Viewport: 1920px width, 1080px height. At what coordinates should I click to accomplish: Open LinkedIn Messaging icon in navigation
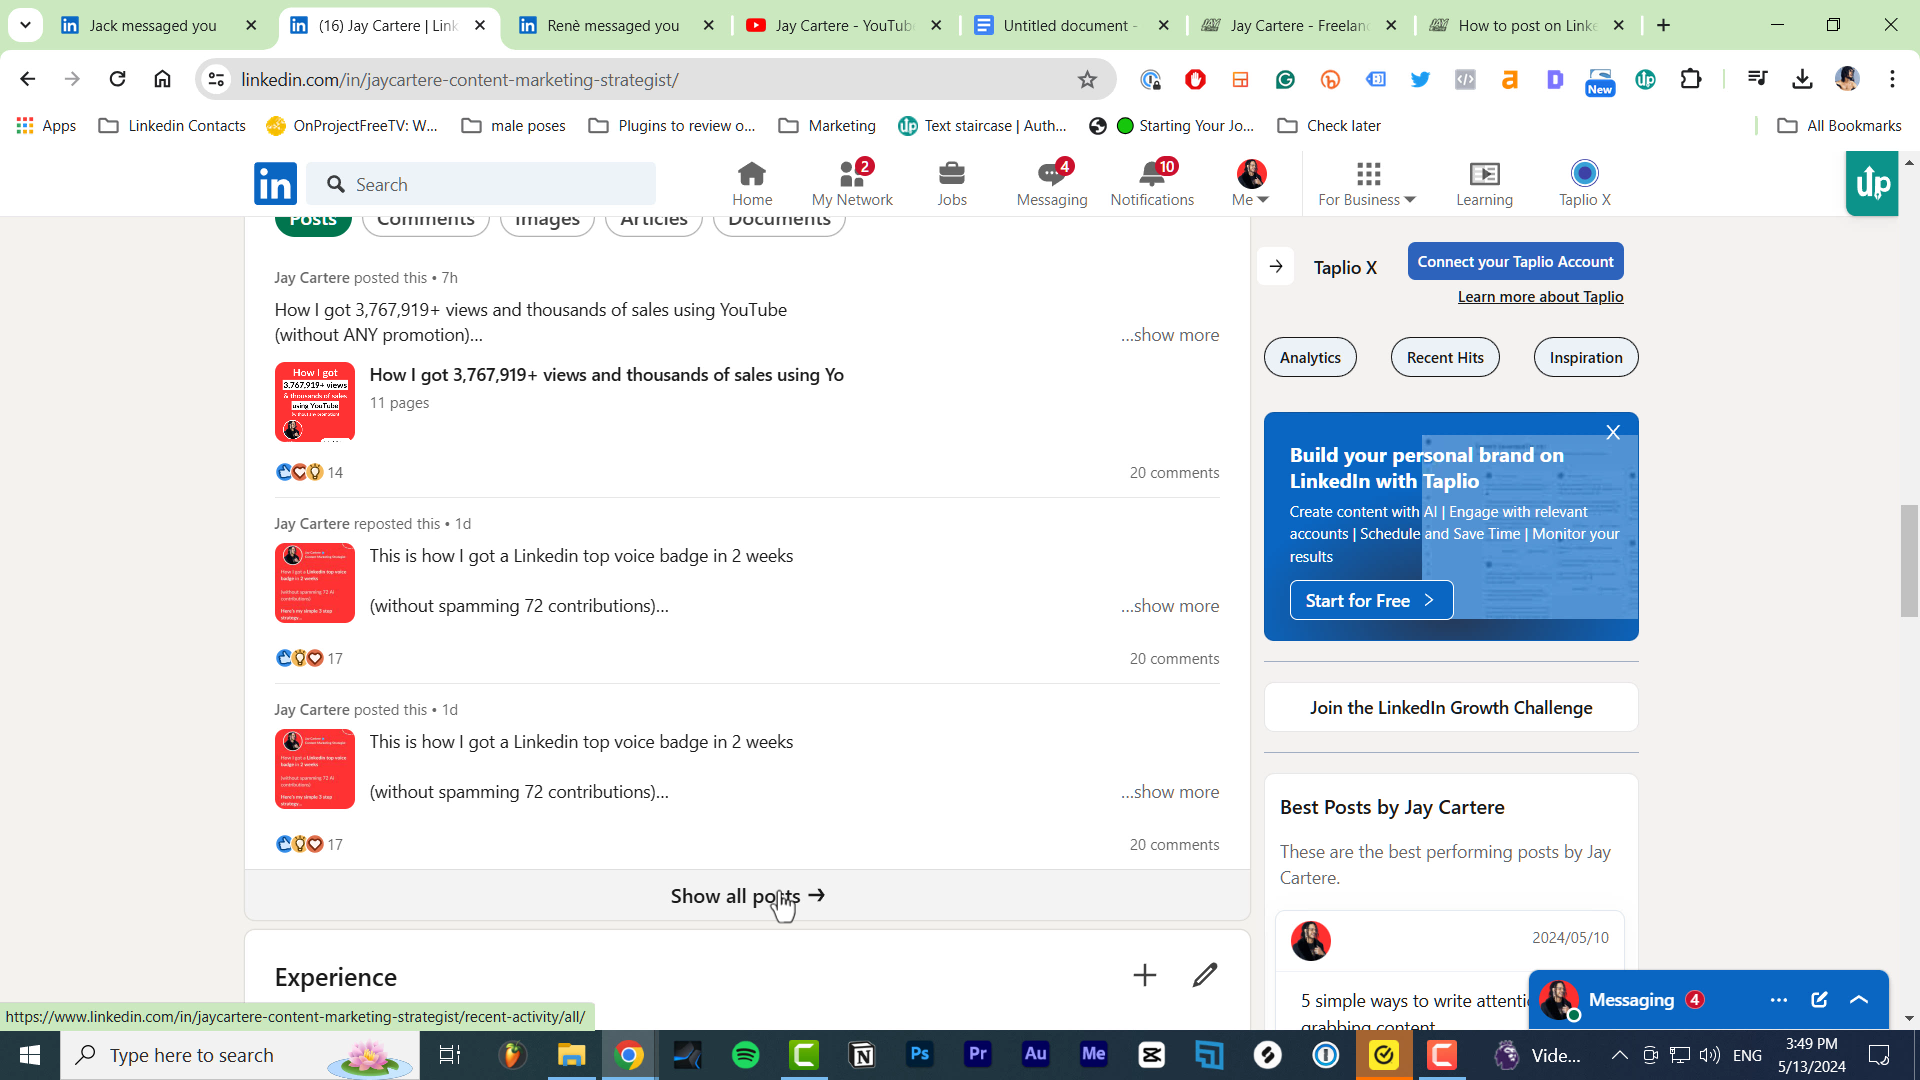tap(1050, 183)
